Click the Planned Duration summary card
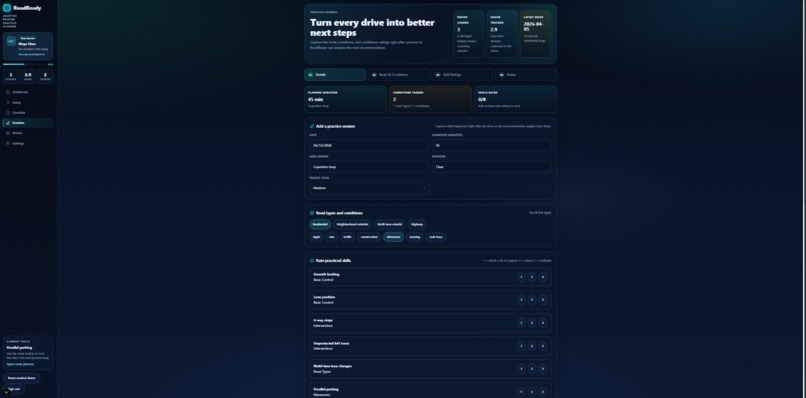806x398 pixels. pyautogui.click(x=345, y=99)
